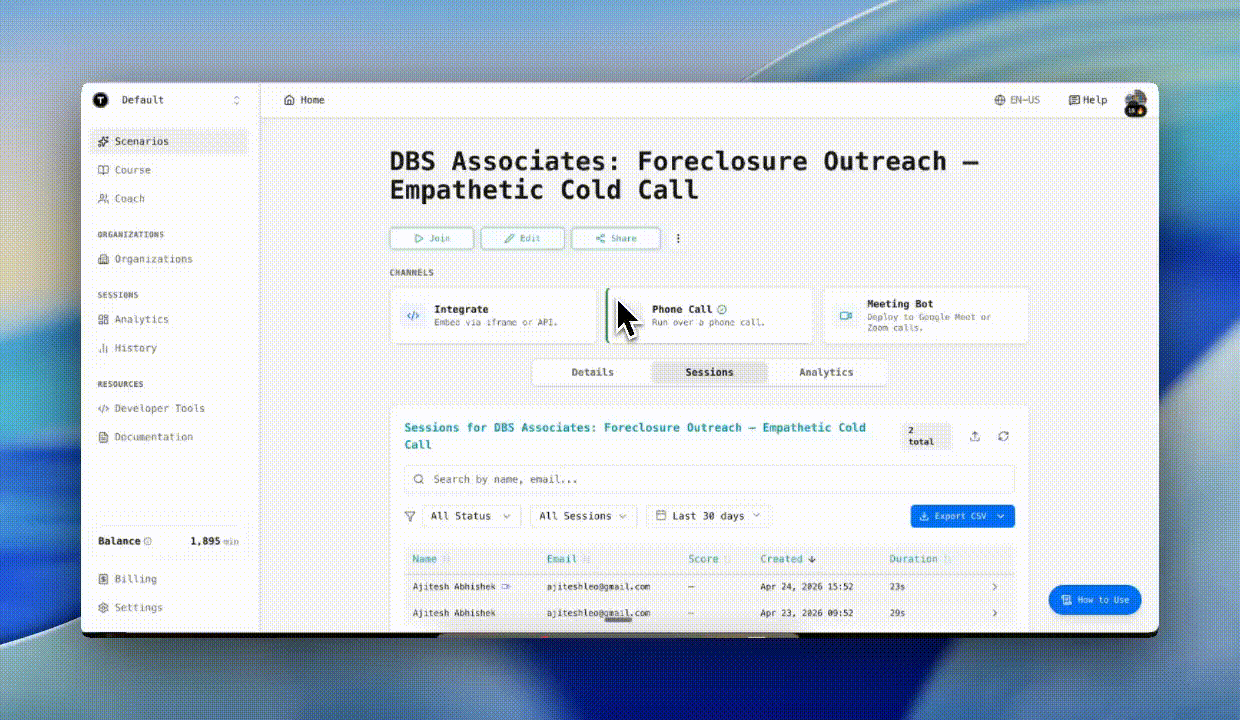Click the "29s" duration cell

tap(897, 612)
